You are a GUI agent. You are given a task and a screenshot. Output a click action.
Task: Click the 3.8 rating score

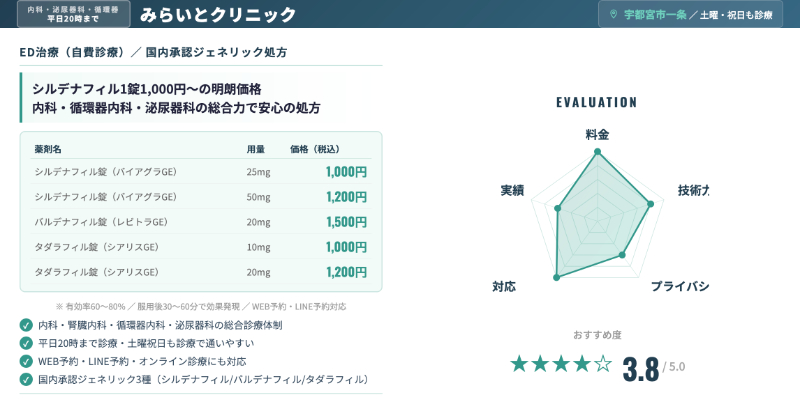tap(640, 368)
